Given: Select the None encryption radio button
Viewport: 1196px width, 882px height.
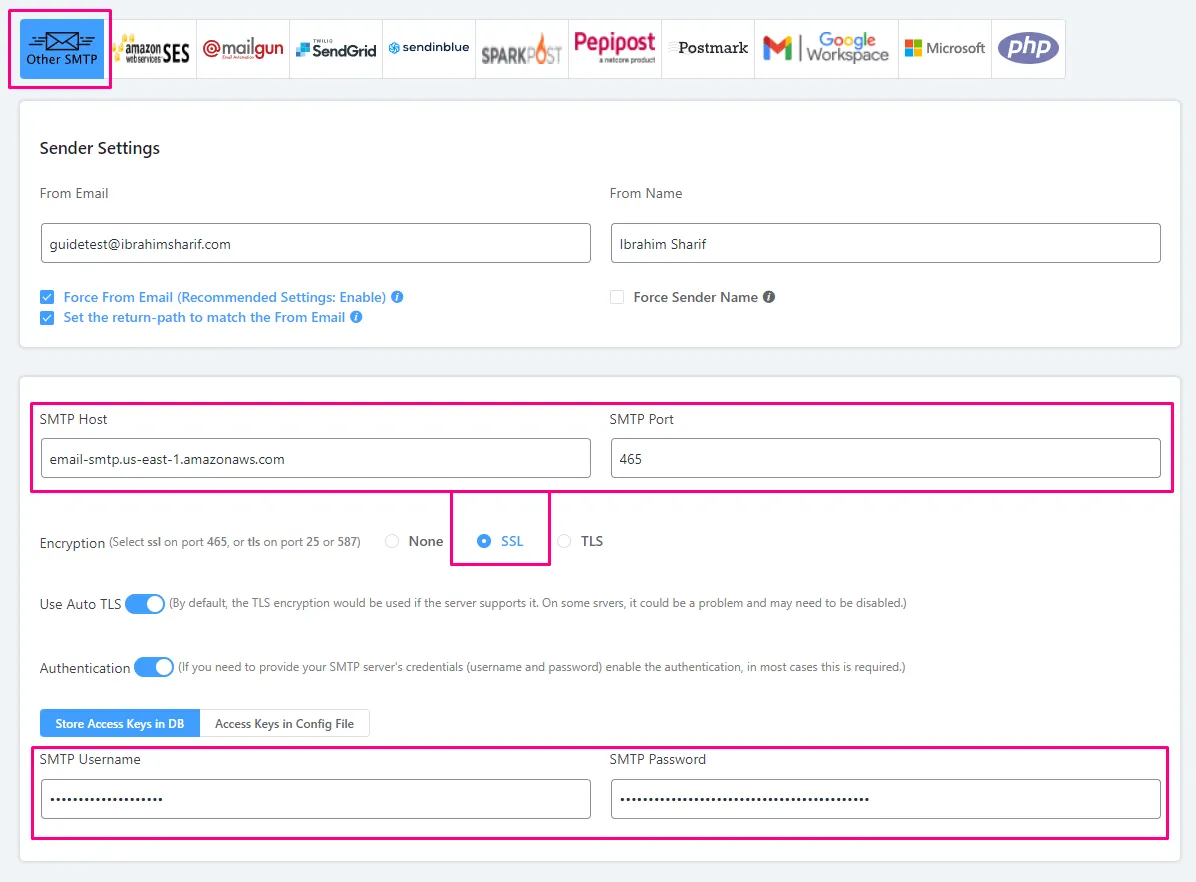Looking at the screenshot, I should click(392, 541).
